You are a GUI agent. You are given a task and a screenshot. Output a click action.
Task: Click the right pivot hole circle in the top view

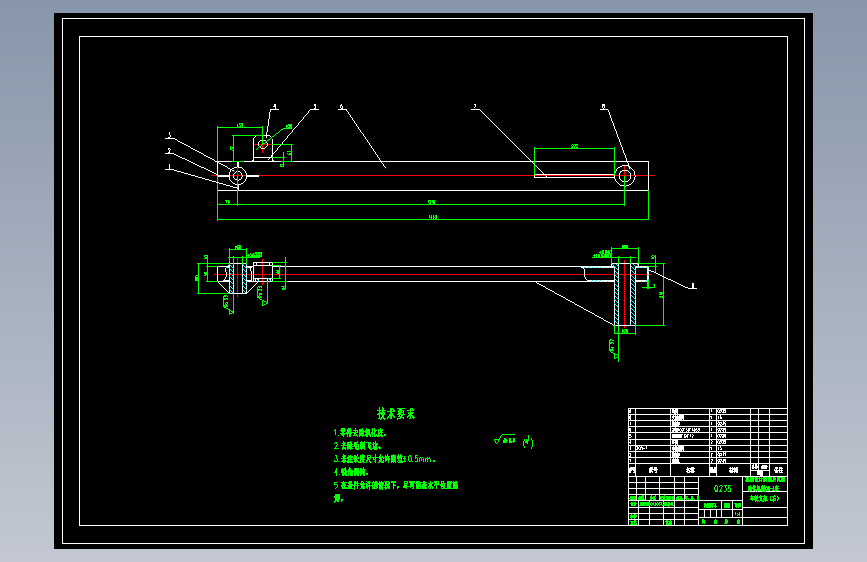(625, 176)
